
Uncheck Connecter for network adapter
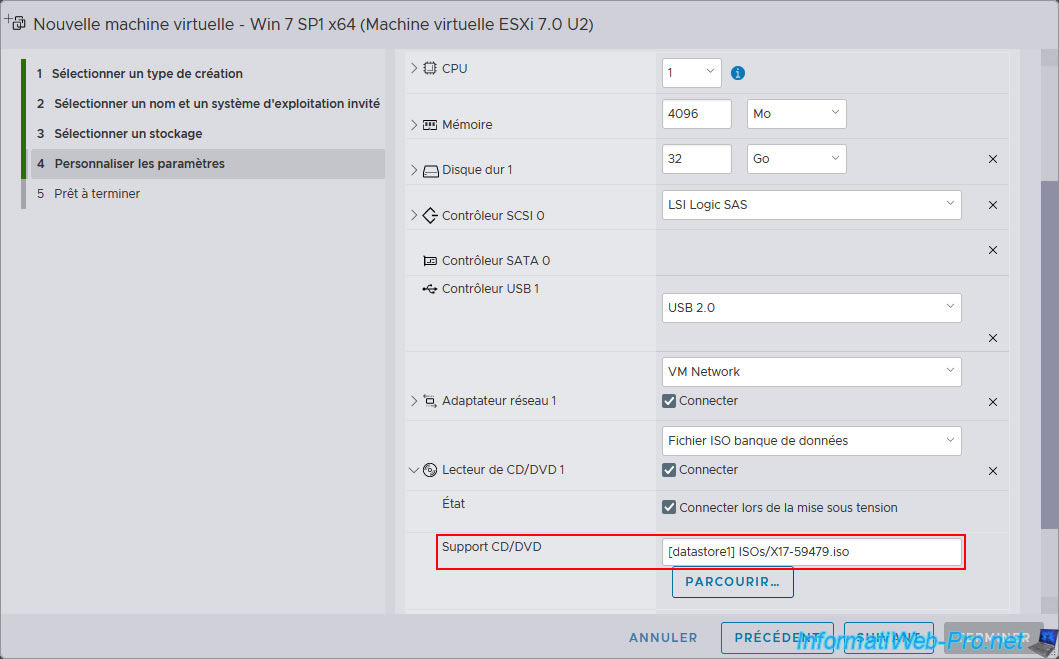[669, 401]
